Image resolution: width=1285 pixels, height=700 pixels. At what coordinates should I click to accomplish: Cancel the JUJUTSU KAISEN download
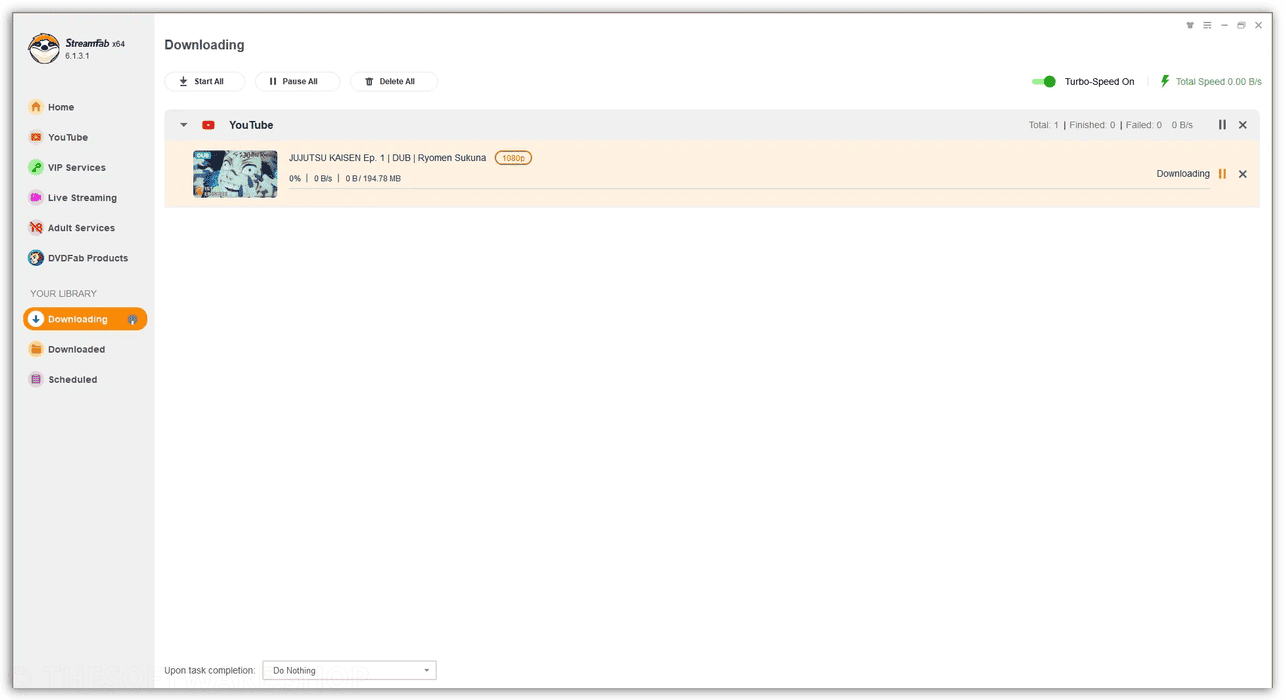point(1243,174)
